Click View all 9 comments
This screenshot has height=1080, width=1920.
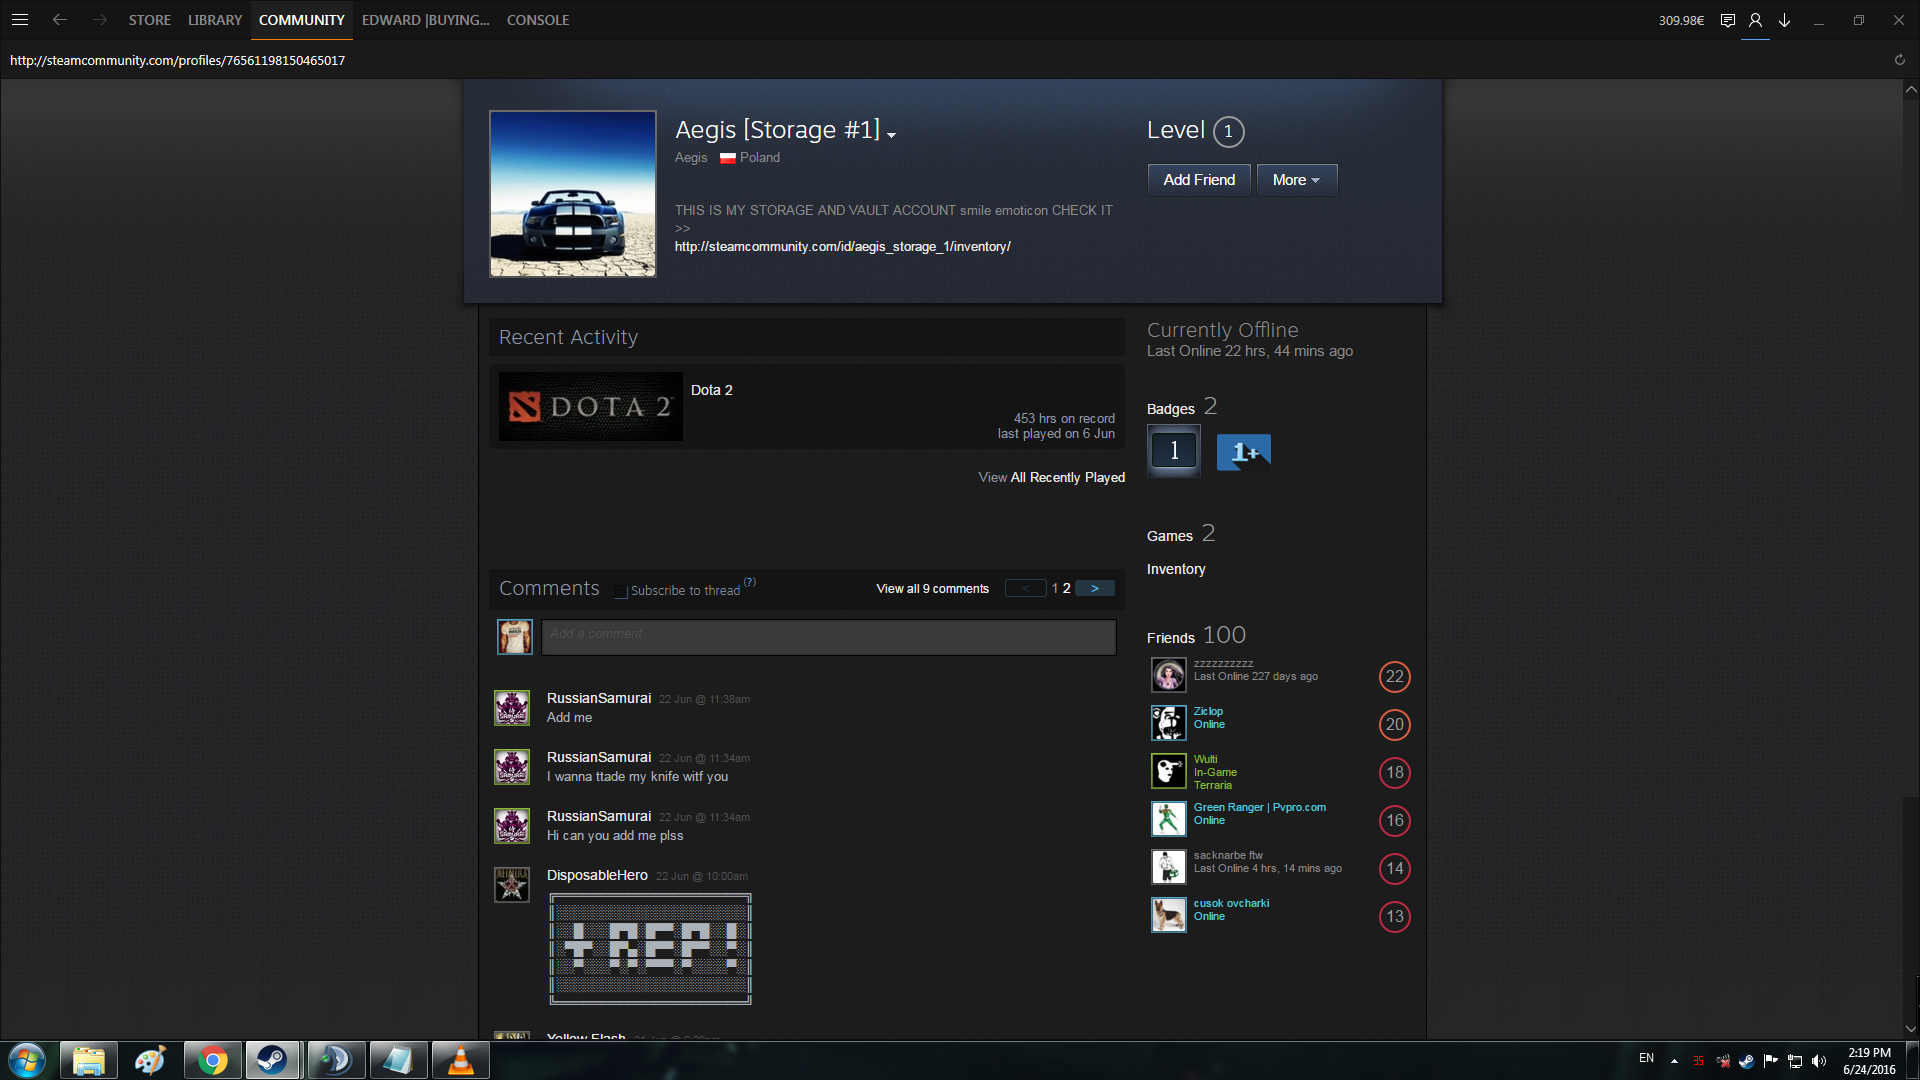(932, 589)
